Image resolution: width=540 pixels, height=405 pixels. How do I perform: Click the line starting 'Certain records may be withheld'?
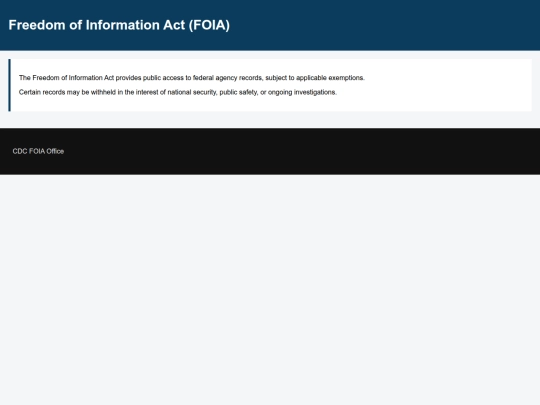tap(178, 92)
